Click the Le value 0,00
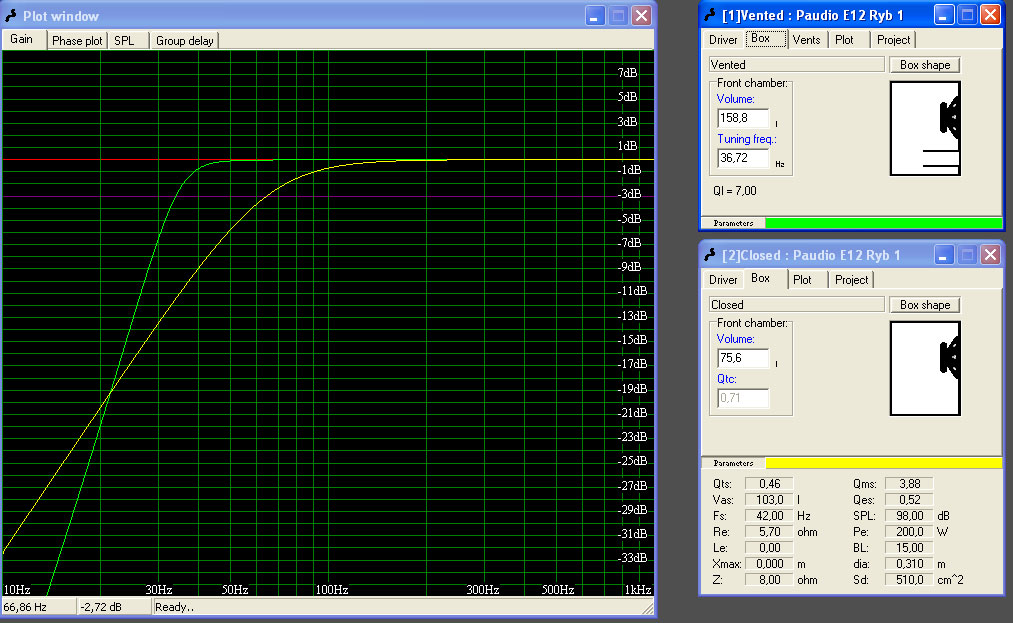1013x623 pixels. click(769, 548)
